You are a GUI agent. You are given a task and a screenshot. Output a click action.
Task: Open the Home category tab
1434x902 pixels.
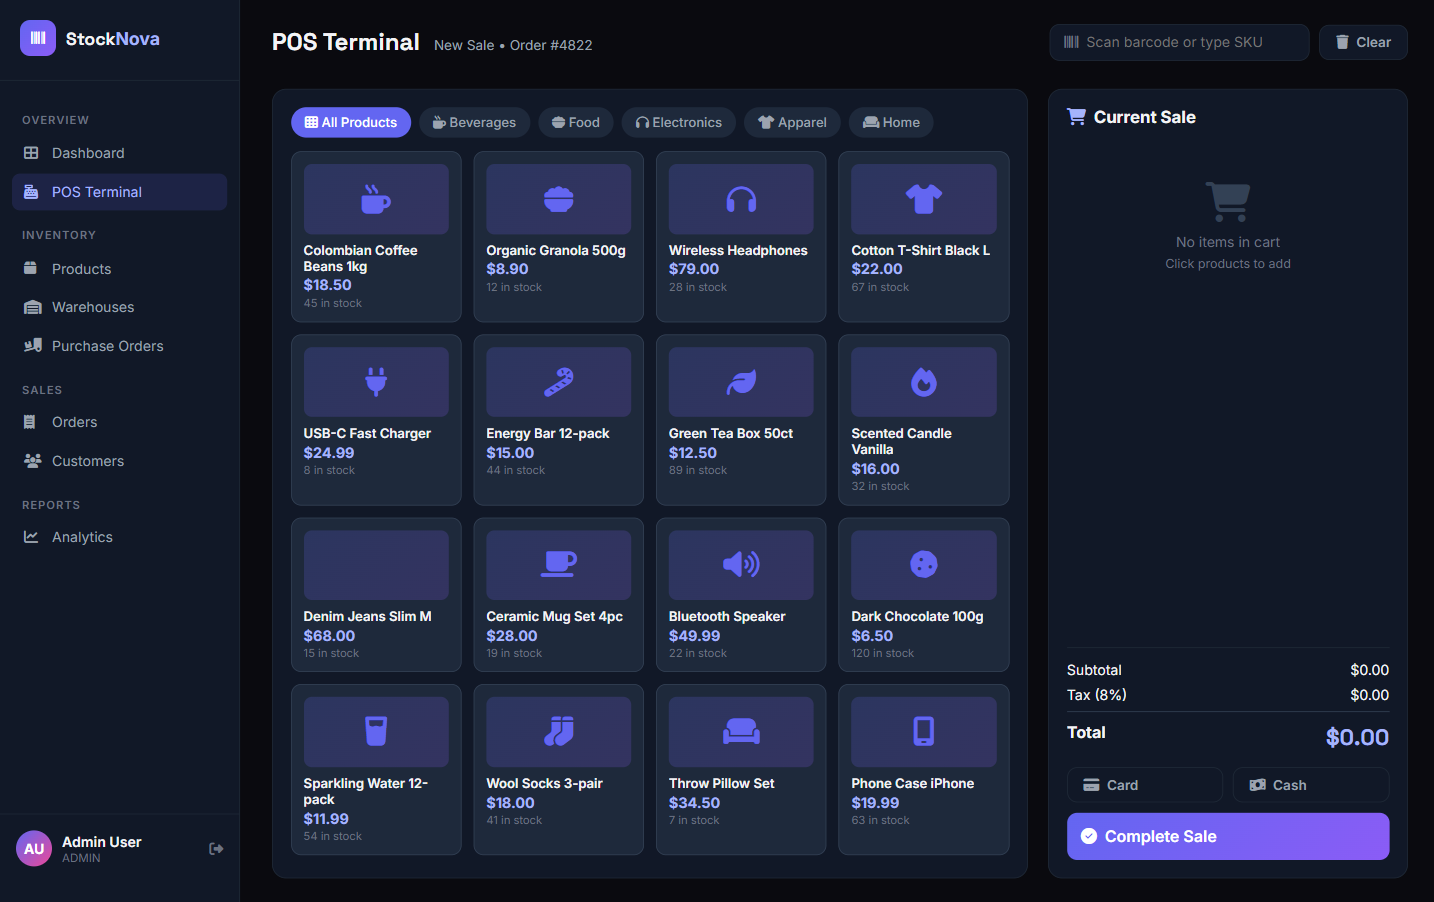click(x=891, y=122)
